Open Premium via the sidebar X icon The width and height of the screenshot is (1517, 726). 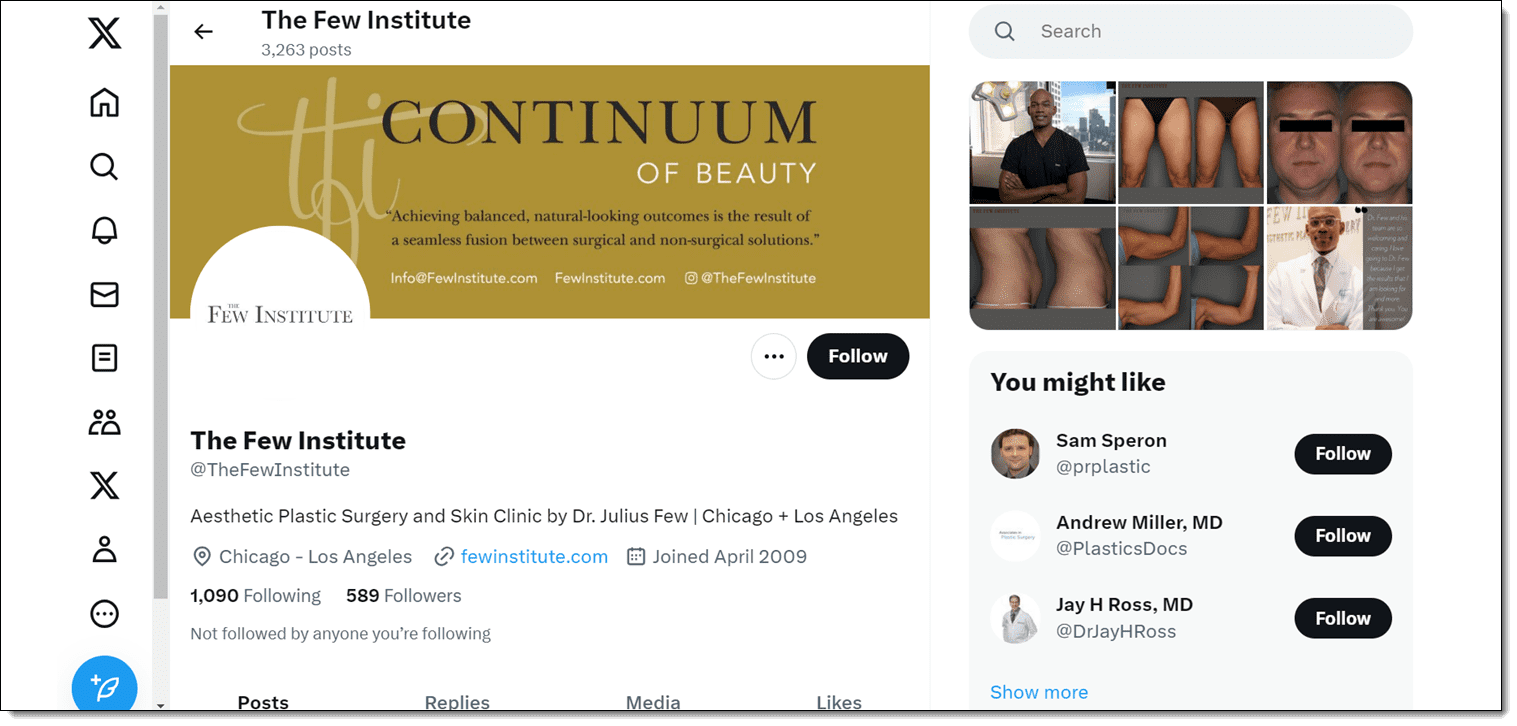coord(104,485)
